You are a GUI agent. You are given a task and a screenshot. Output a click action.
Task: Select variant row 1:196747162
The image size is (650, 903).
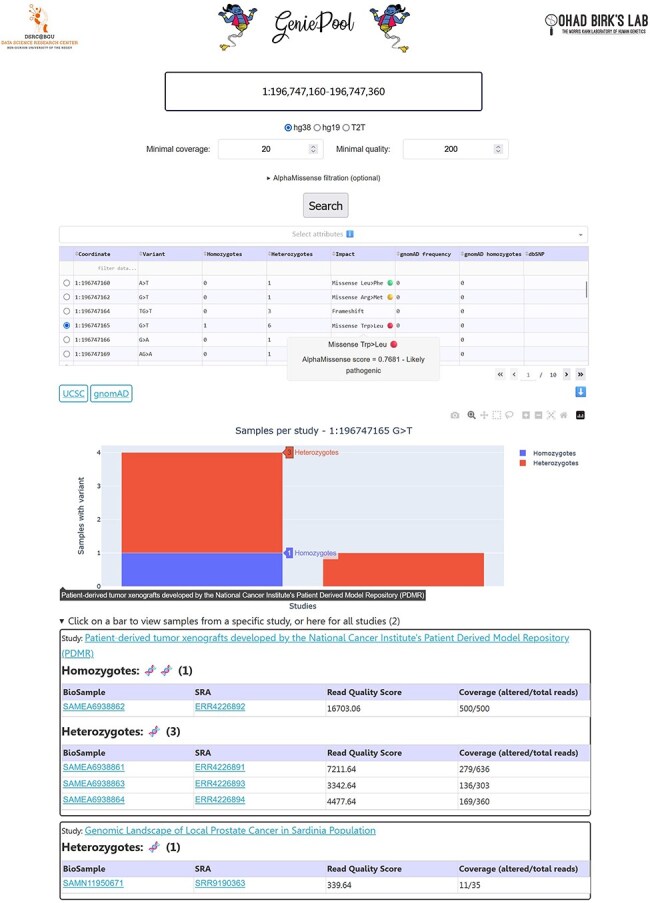point(66,297)
